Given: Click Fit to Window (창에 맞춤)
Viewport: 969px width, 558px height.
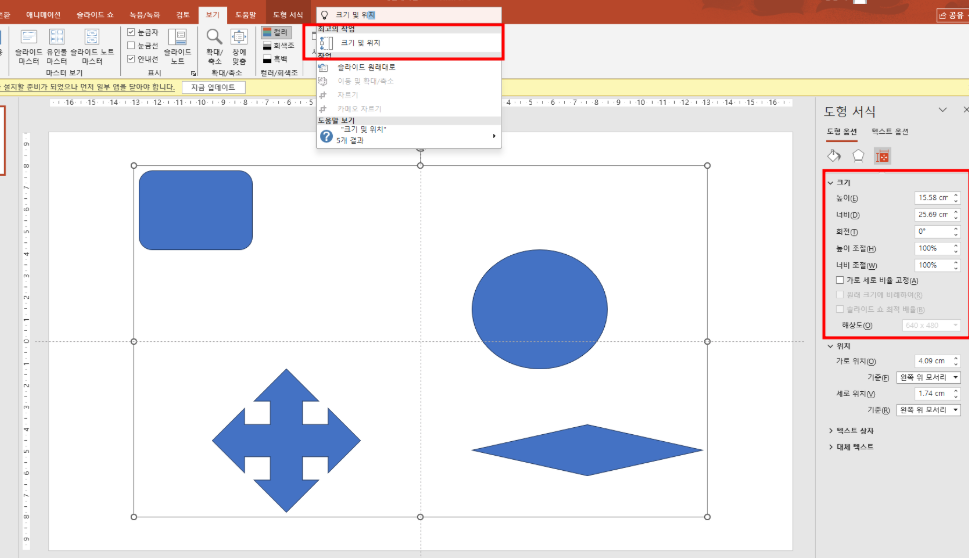Looking at the screenshot, I should (x=239, y=46).
